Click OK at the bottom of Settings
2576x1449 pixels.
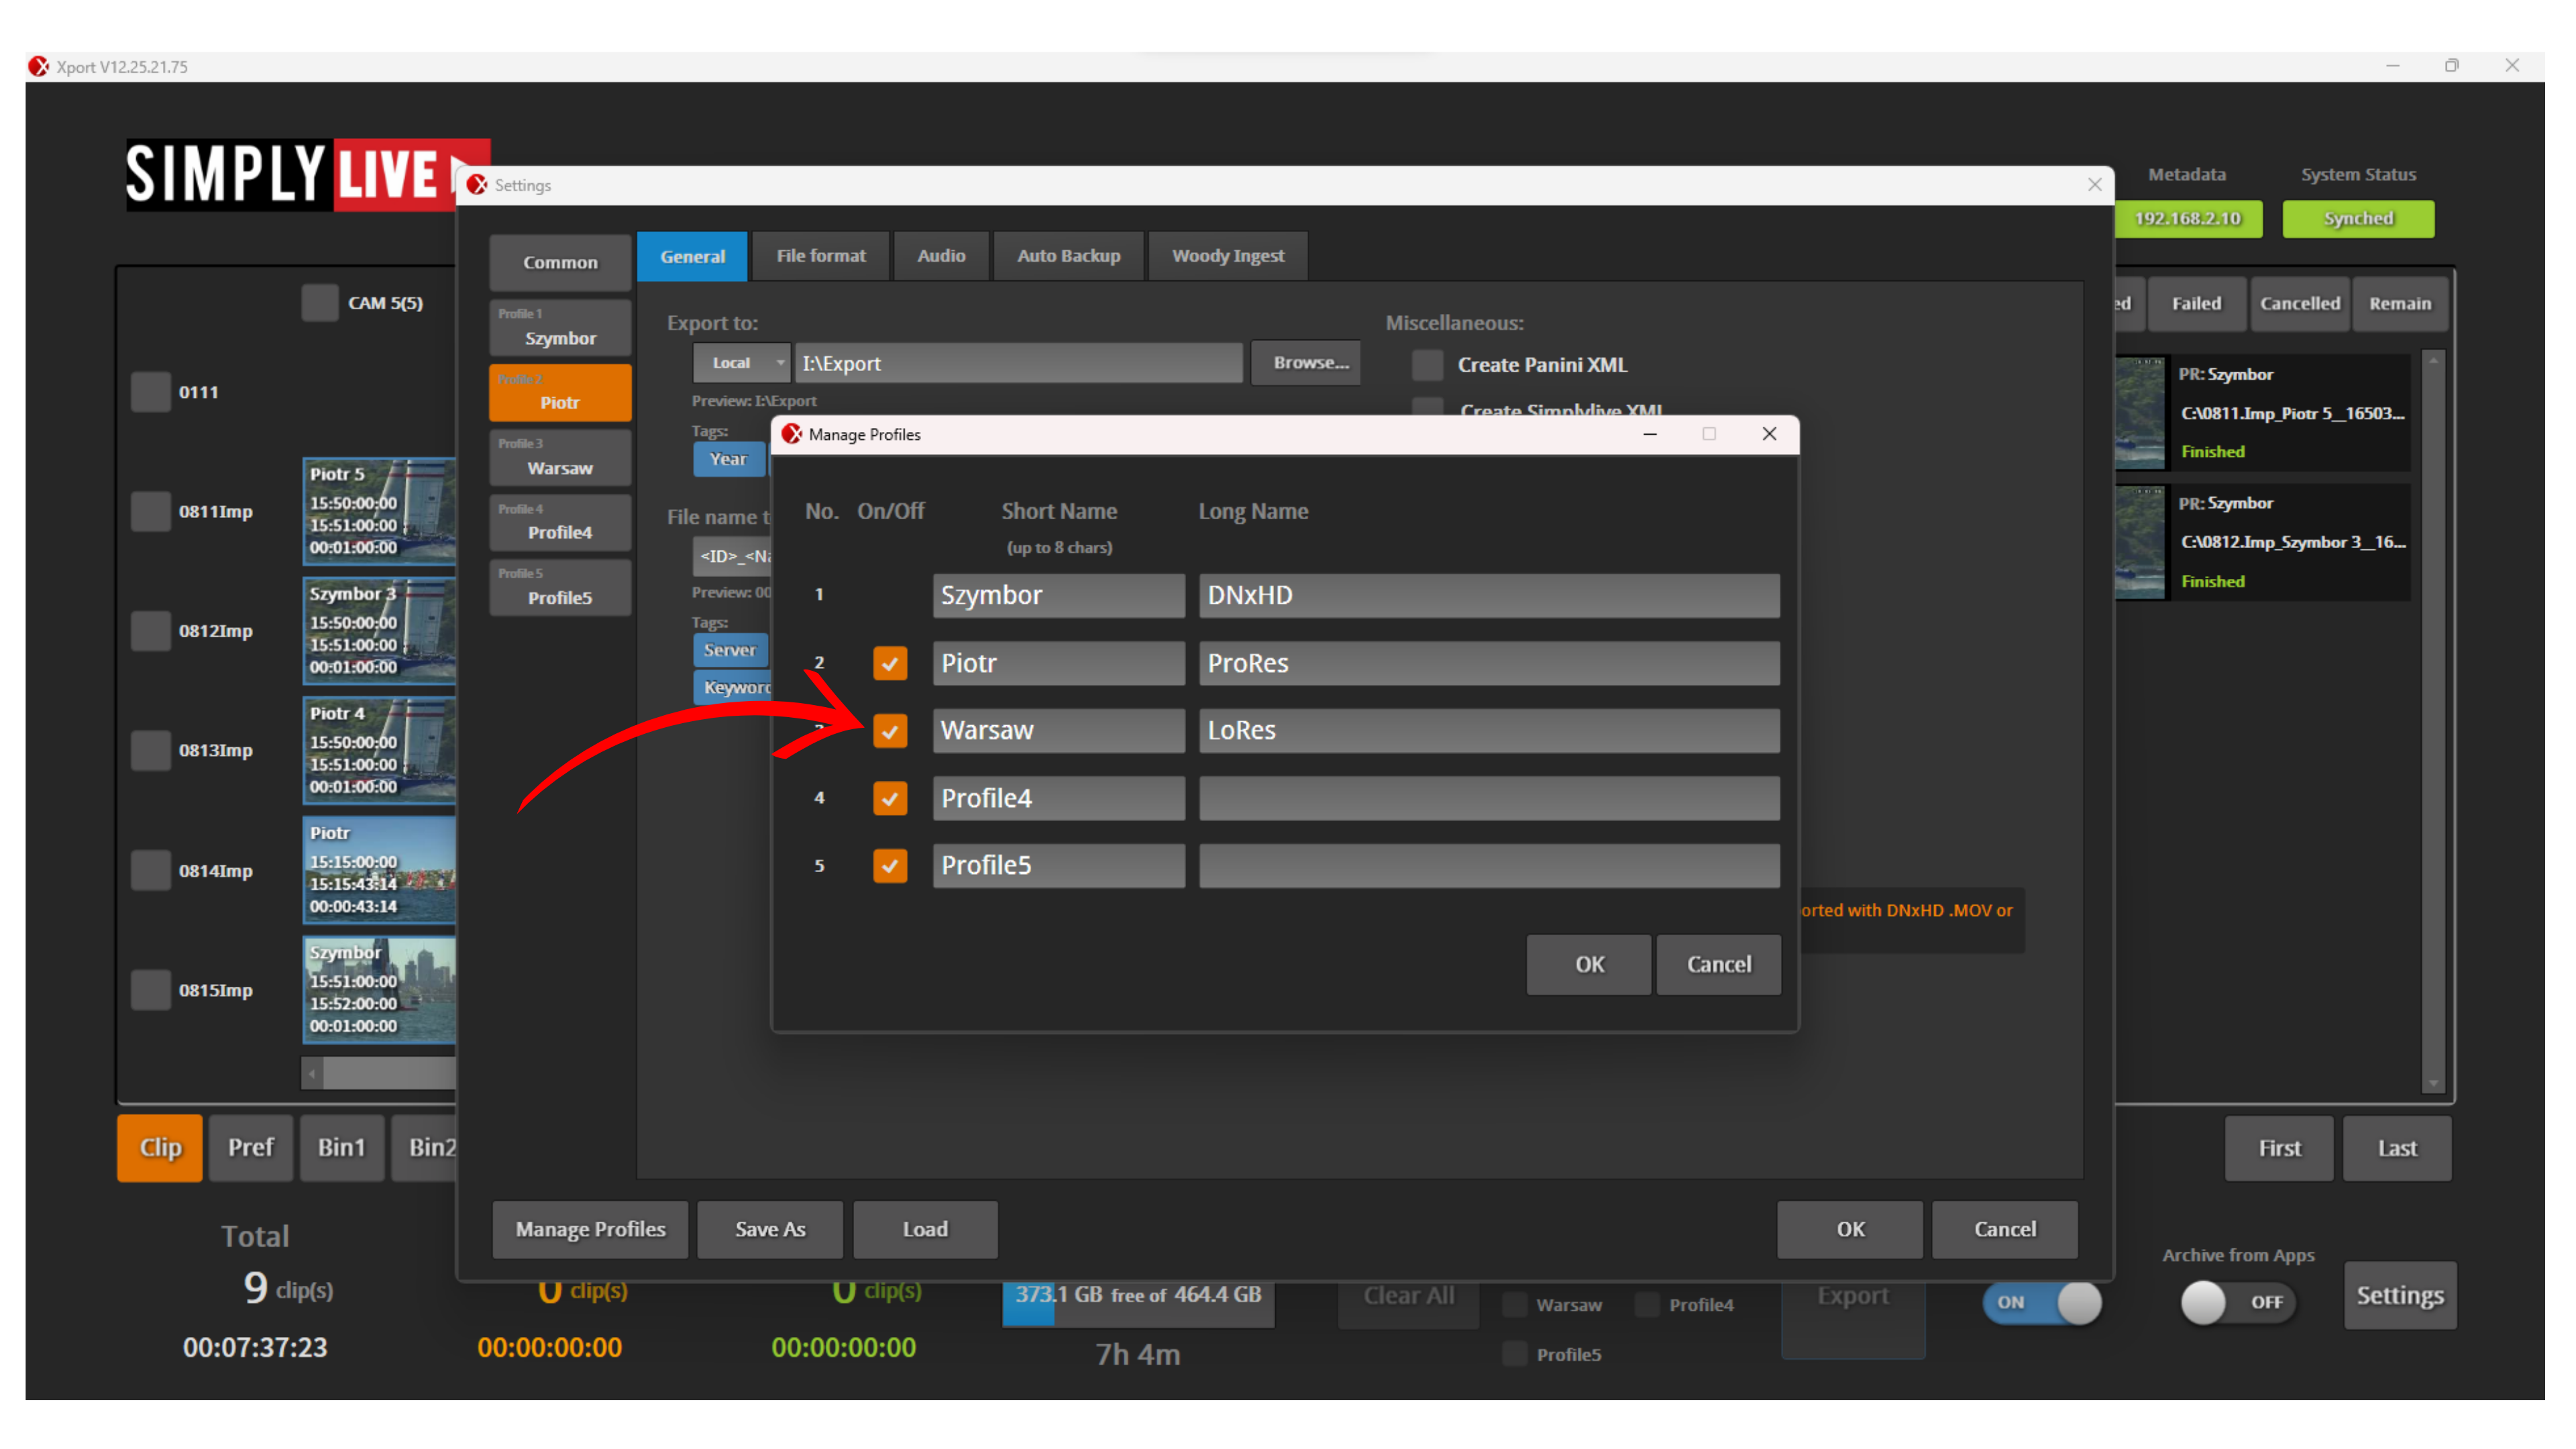1850,1229
